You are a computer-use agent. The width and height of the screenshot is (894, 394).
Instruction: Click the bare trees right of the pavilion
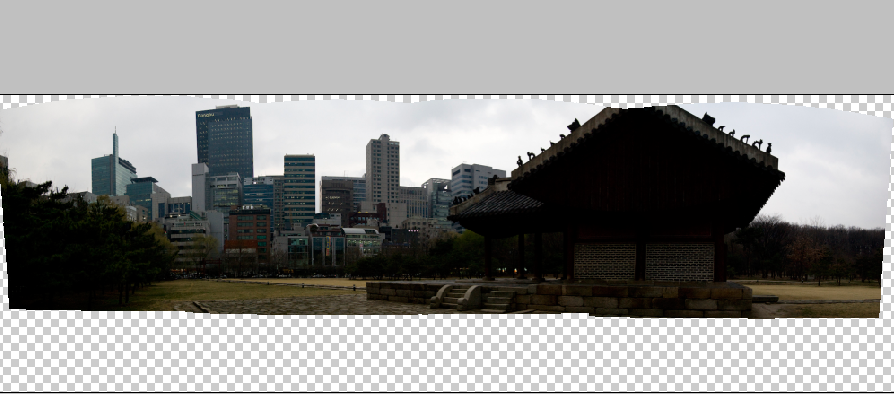pos(807,249)
